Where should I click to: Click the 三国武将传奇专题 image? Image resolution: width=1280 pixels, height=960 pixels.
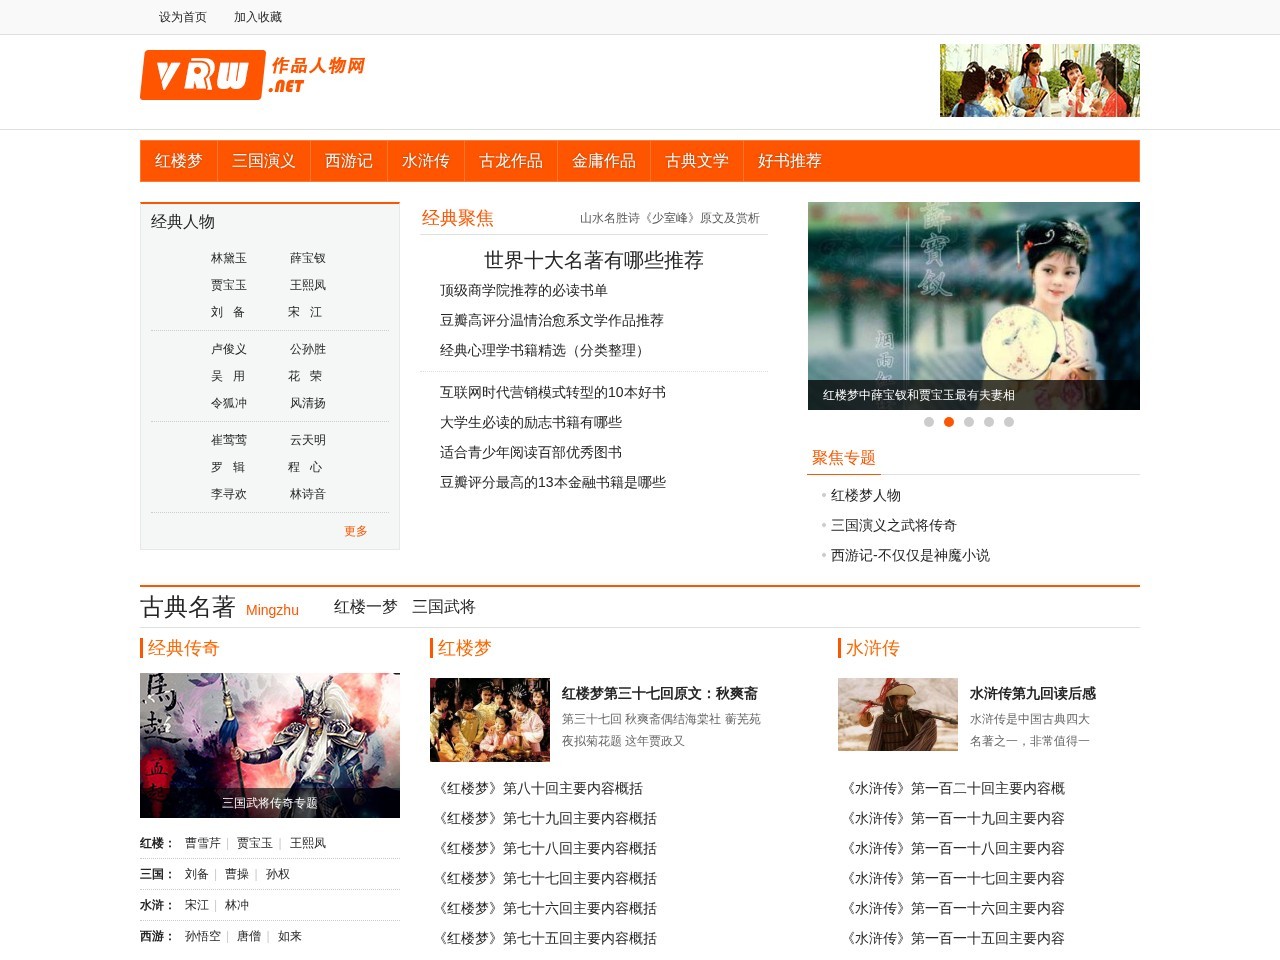click(x=269, y=745)
